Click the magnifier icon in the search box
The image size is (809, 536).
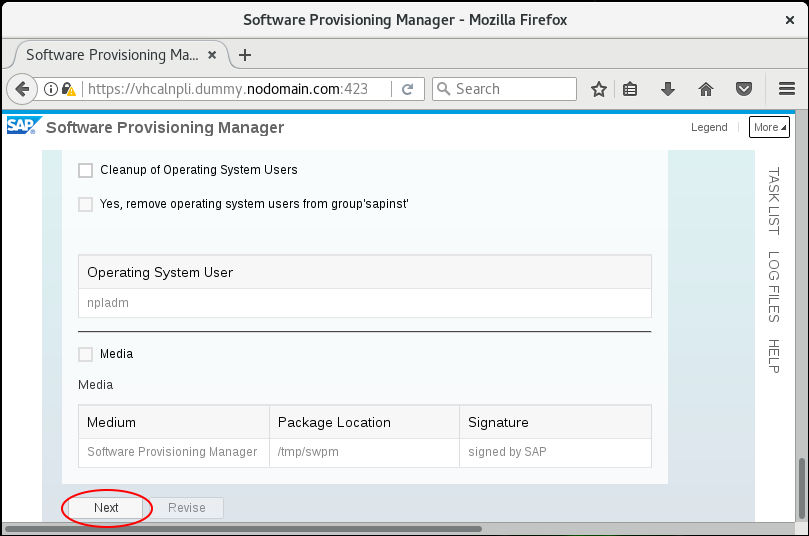[x=443, y=89]
